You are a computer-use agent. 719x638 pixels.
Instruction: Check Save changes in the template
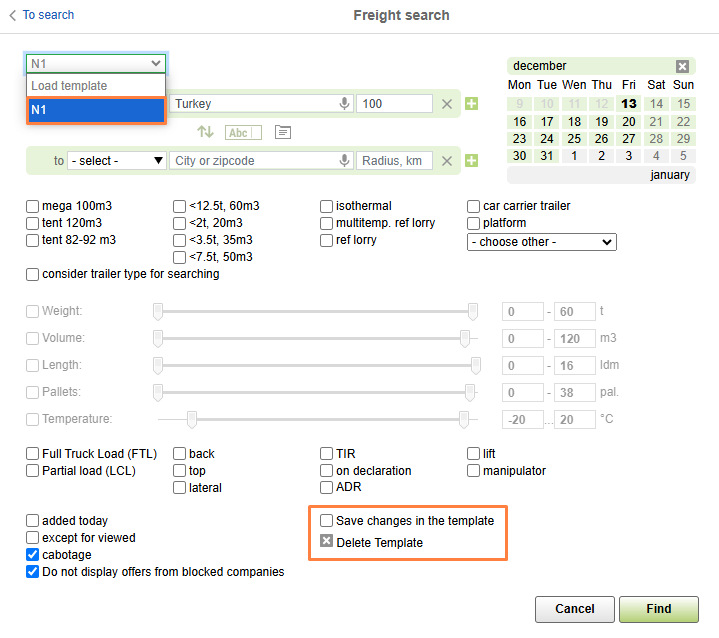(x=327, y=521)
